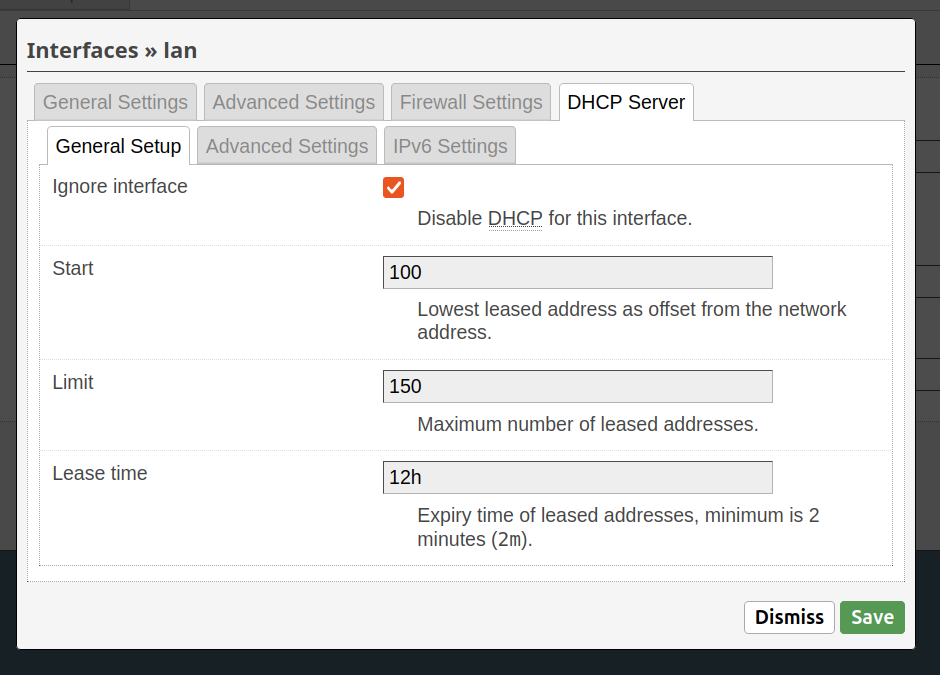The height and width of the screenshot is (675, 940).
Task: Switch to the DHCP Server tab
Action: 626,101
